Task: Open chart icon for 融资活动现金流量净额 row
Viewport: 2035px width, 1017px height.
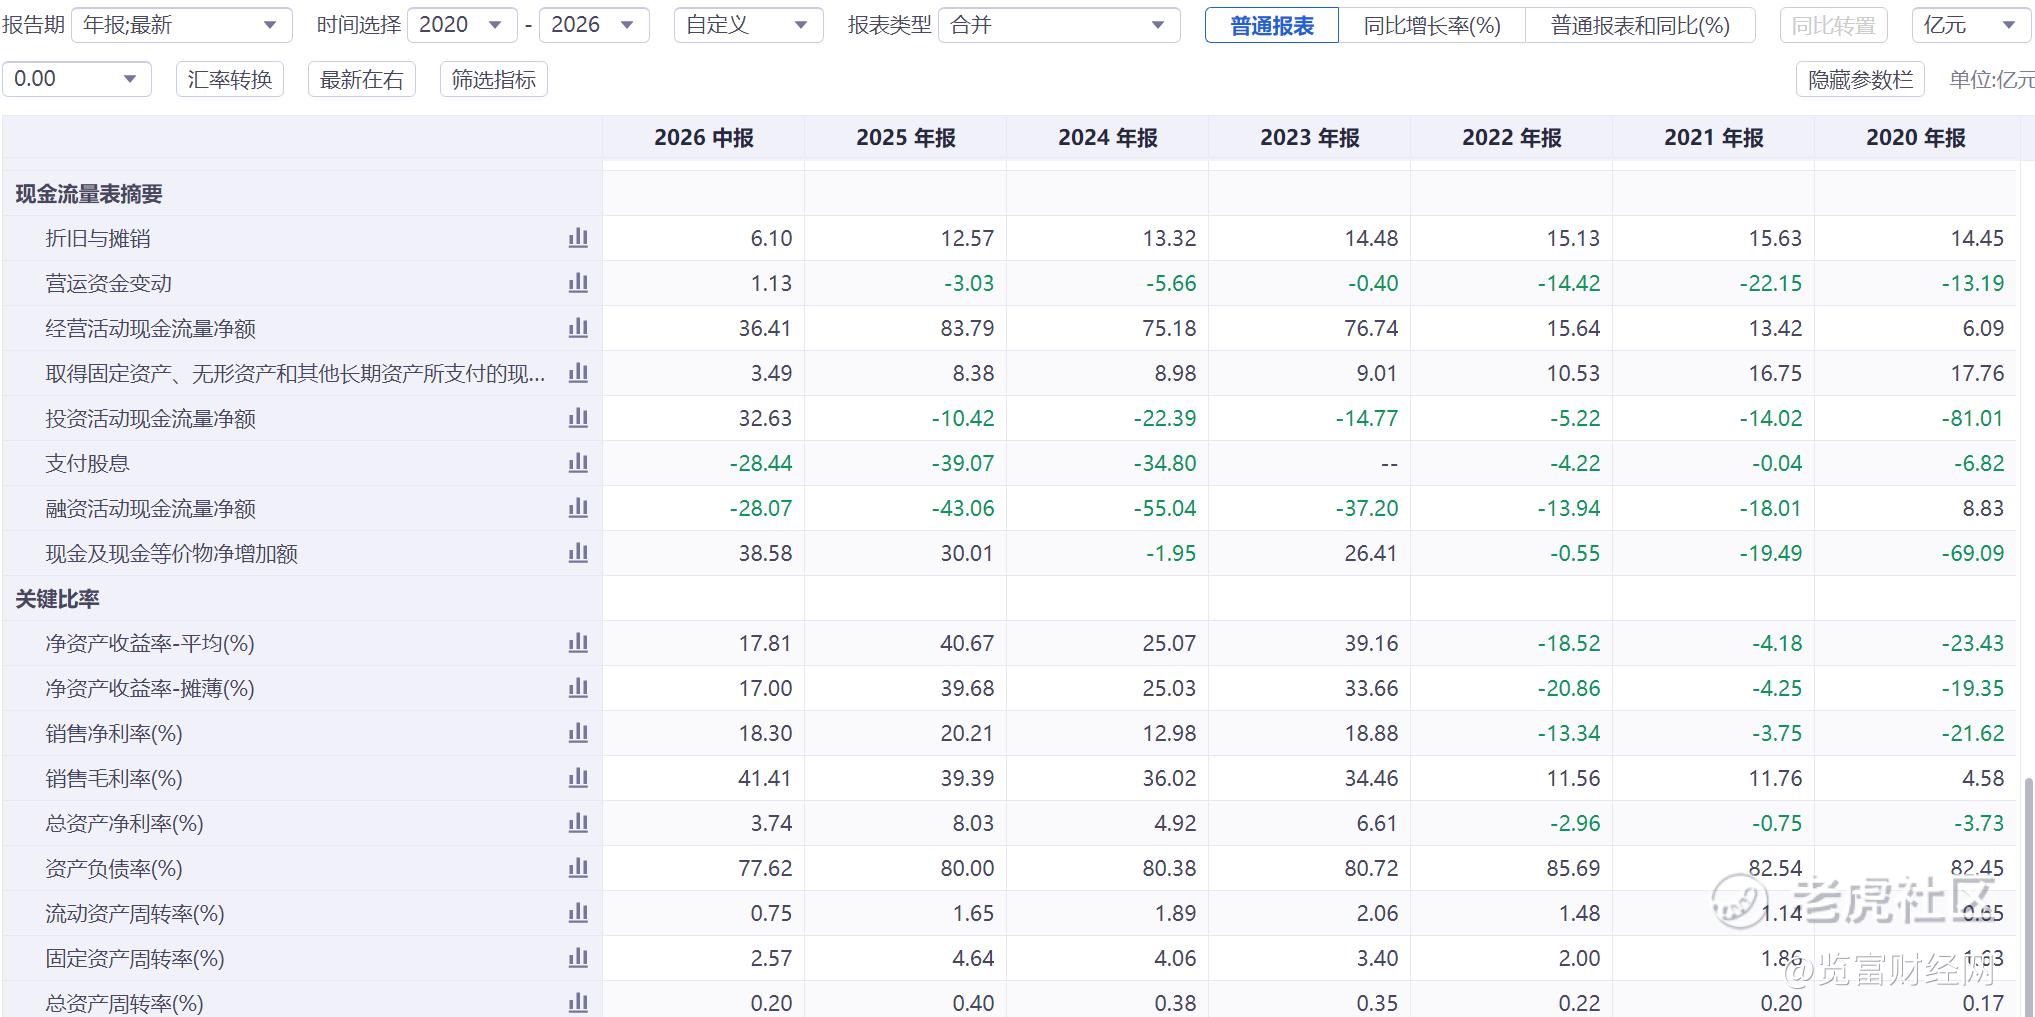Action: pos(578,508)
